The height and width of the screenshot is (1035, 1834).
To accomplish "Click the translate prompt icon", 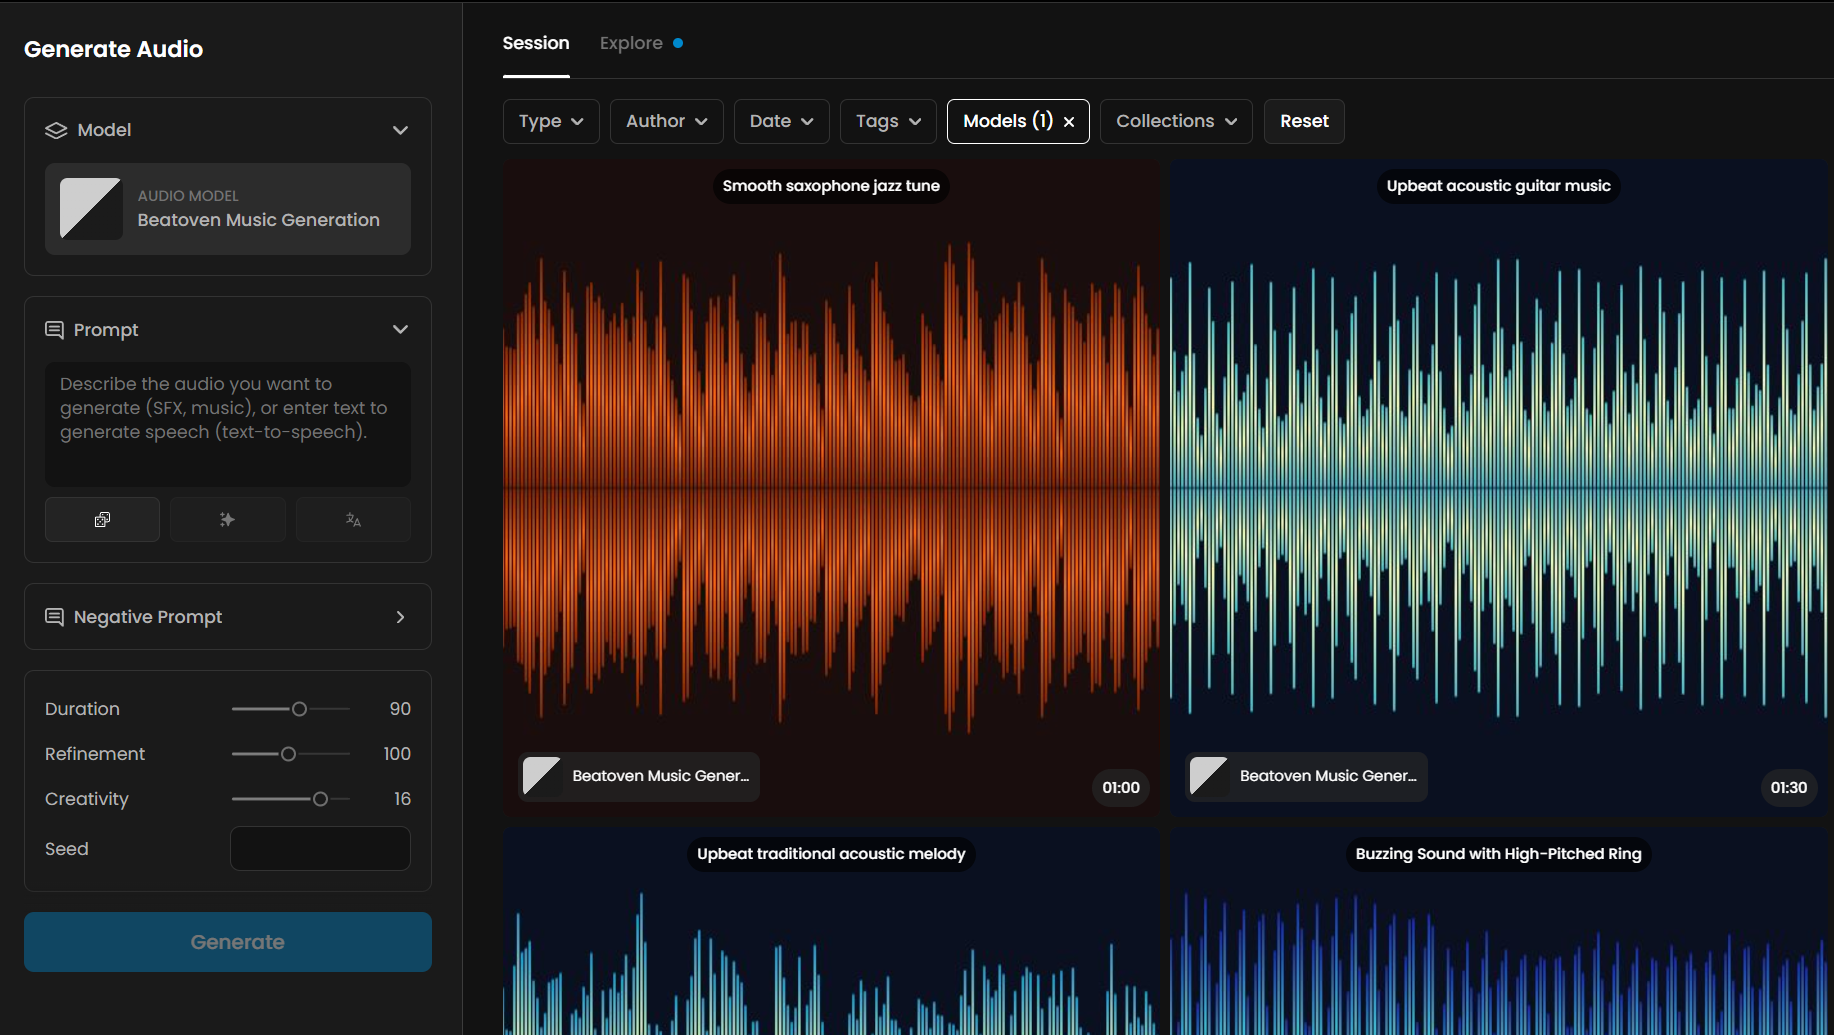I will 353,520.
